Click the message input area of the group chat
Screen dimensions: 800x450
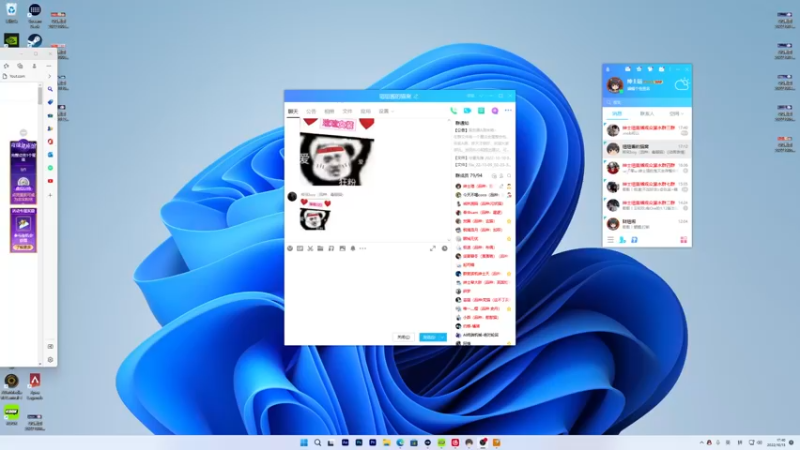[367, 291]
